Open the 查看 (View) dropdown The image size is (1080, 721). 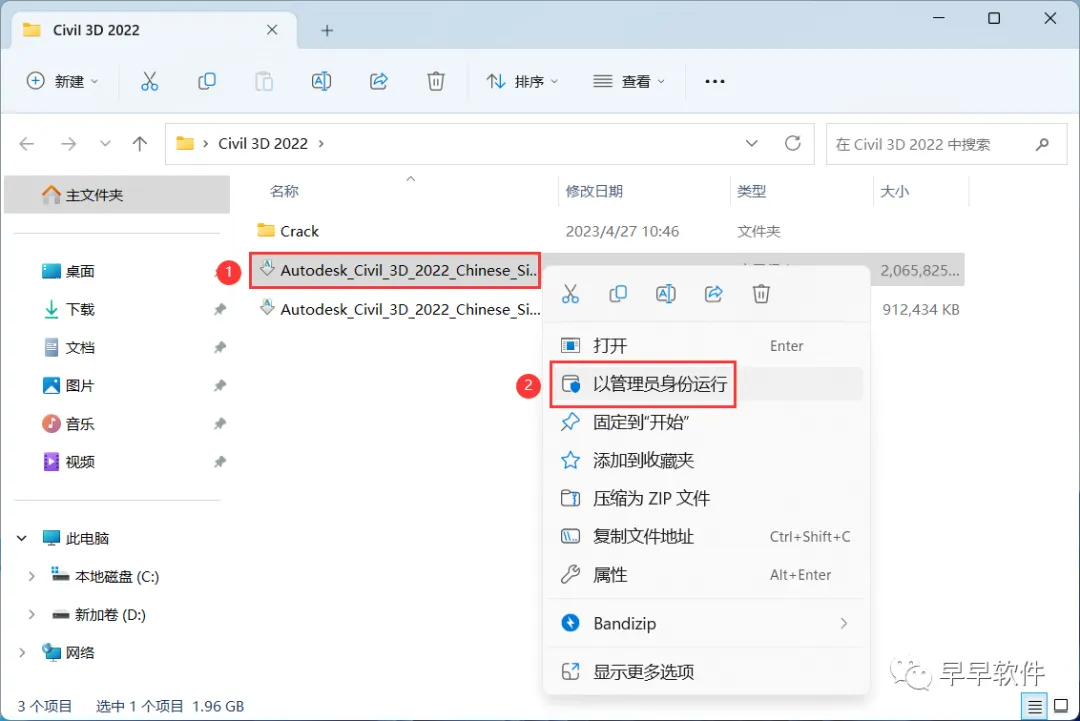coord(629,81)
